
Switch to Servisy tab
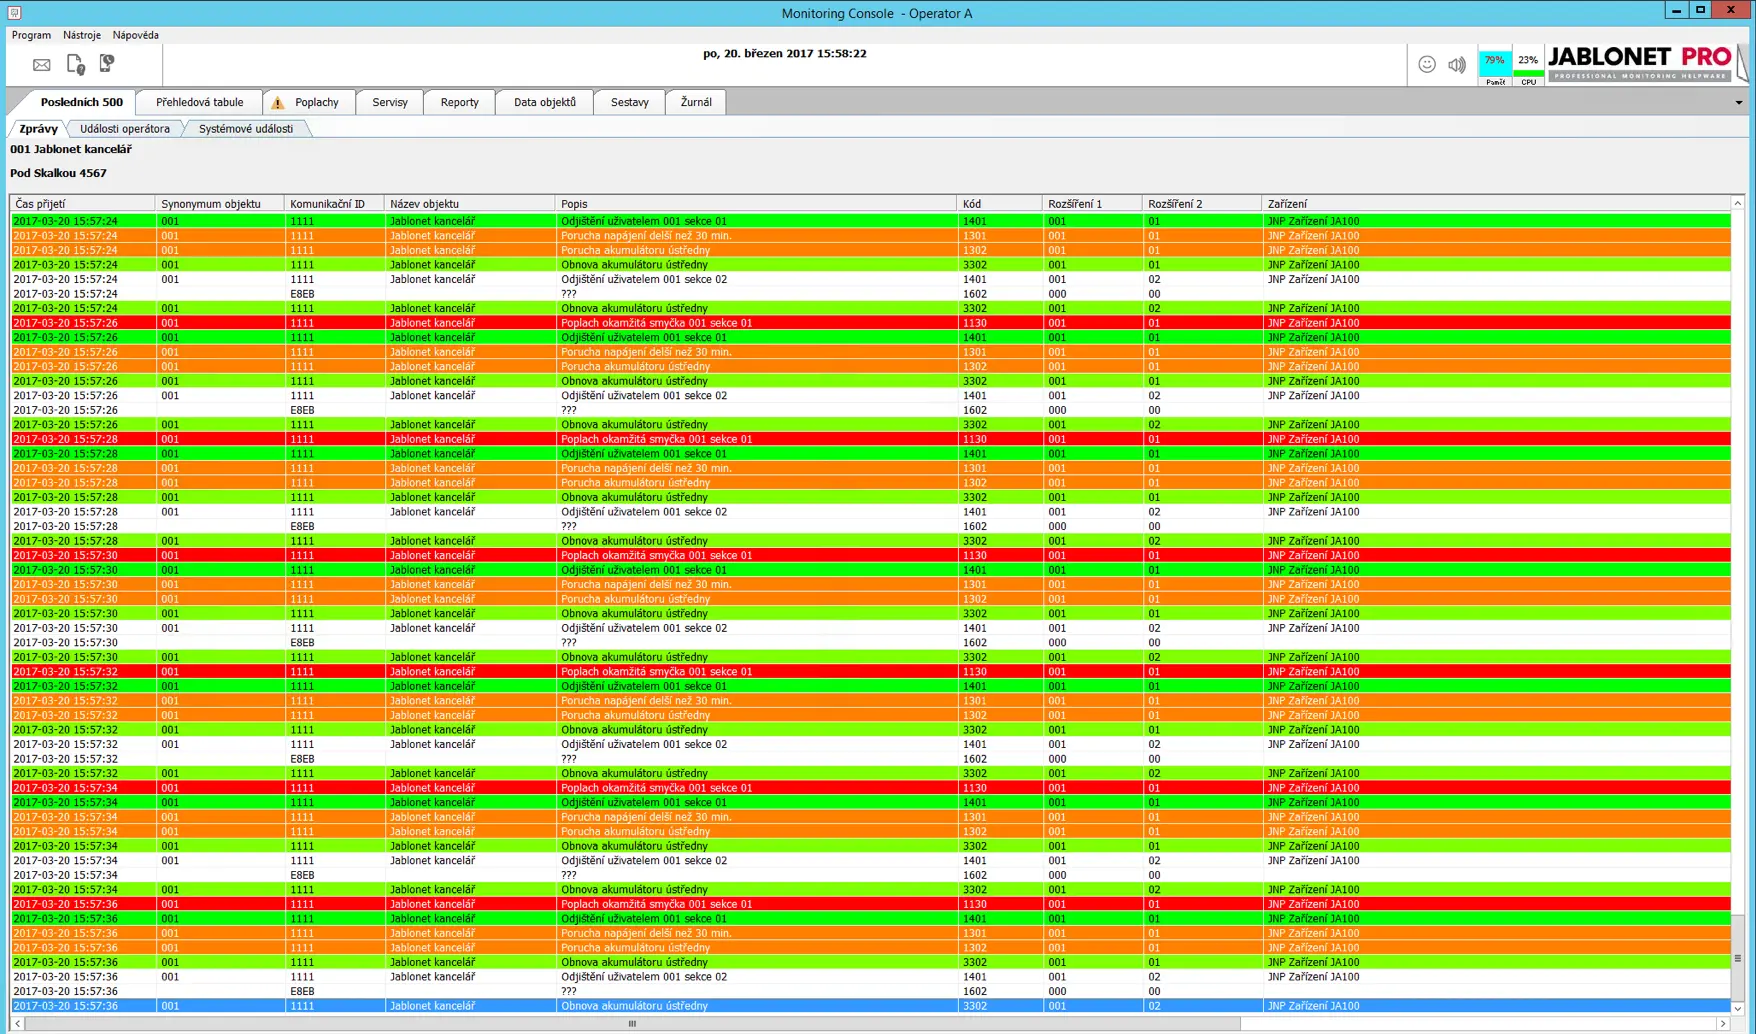(390, 102)
